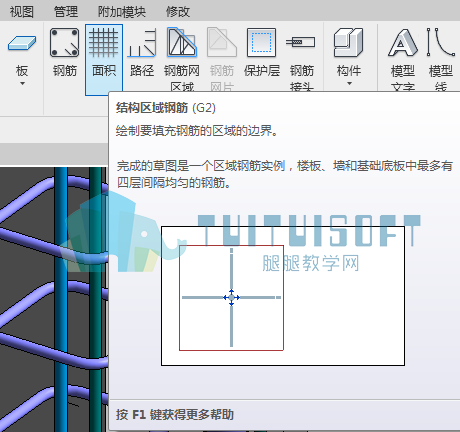Image resolution: width=460 pixels, height=432 pixels.
Task: Expand the 板 dropdown arrow
Action: point(22,83)
